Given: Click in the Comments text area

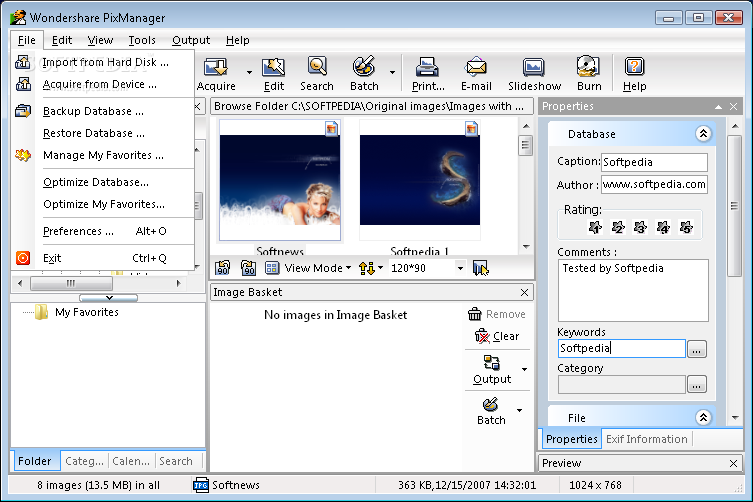Looking at the screenshot, I should click(633, 291).
